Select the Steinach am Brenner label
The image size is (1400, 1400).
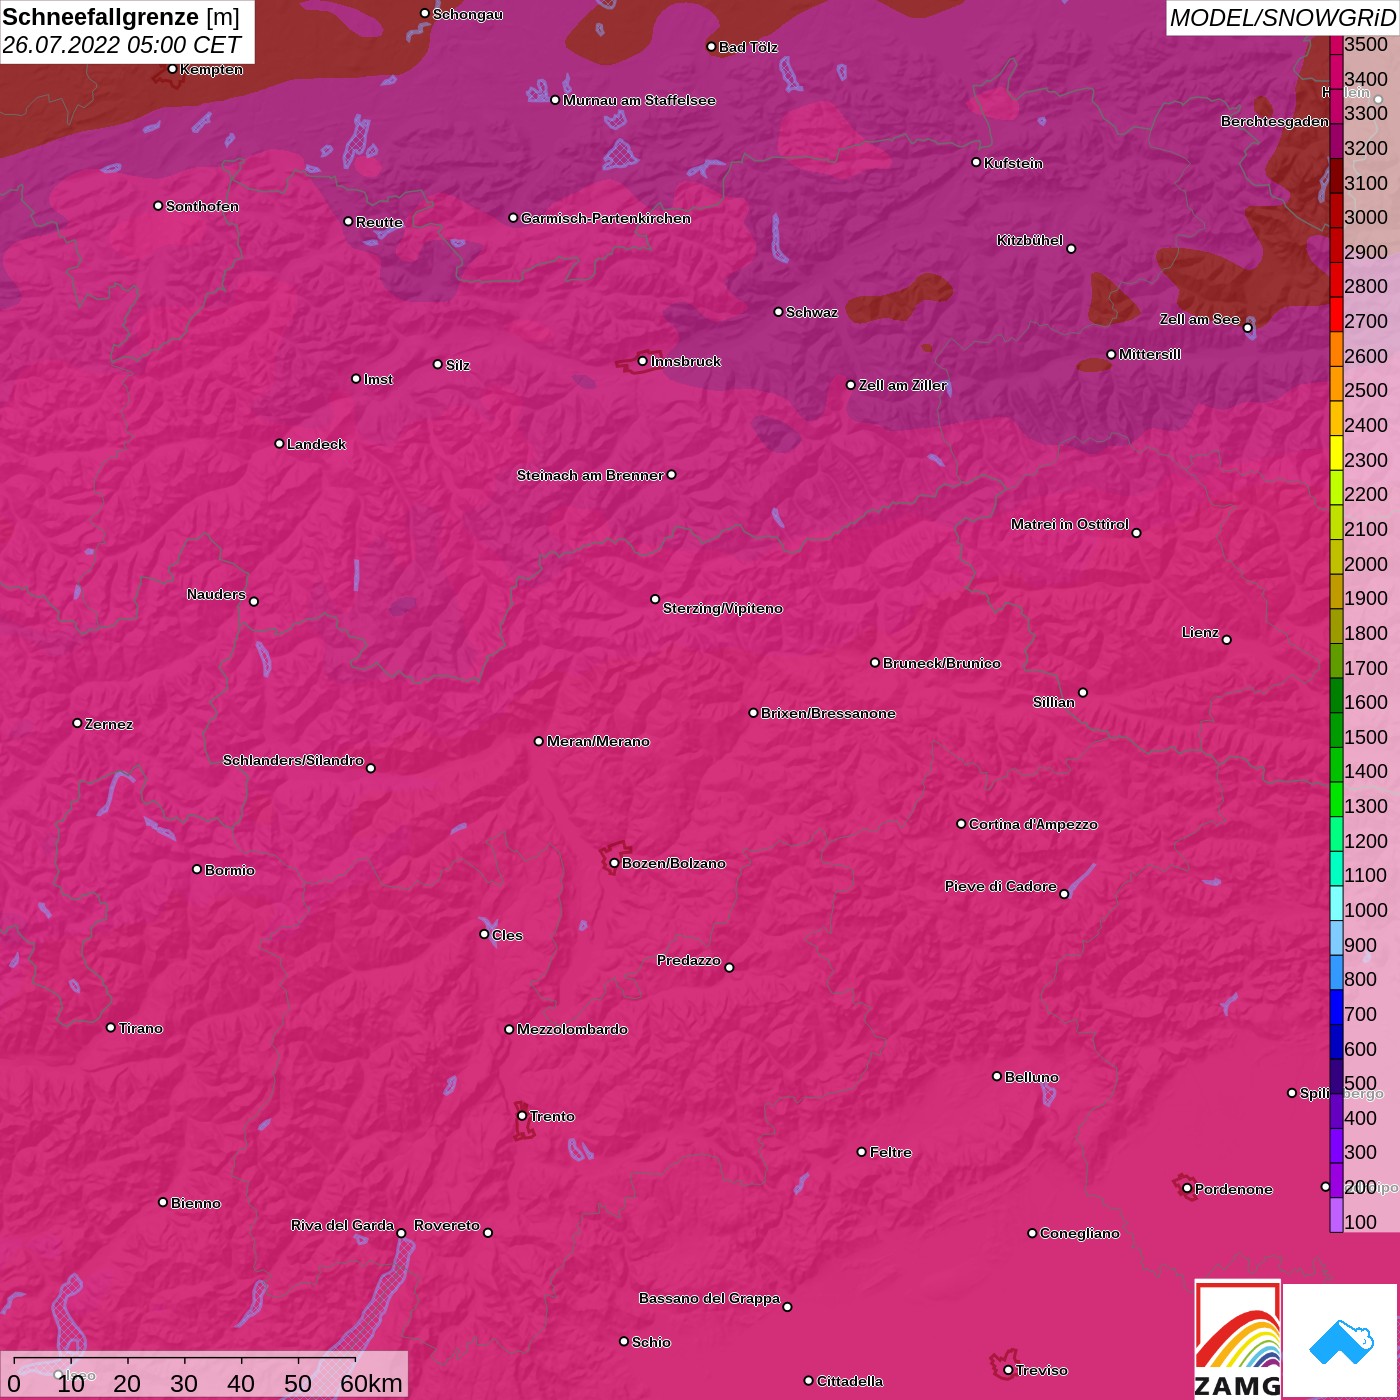tap(589, 475)
